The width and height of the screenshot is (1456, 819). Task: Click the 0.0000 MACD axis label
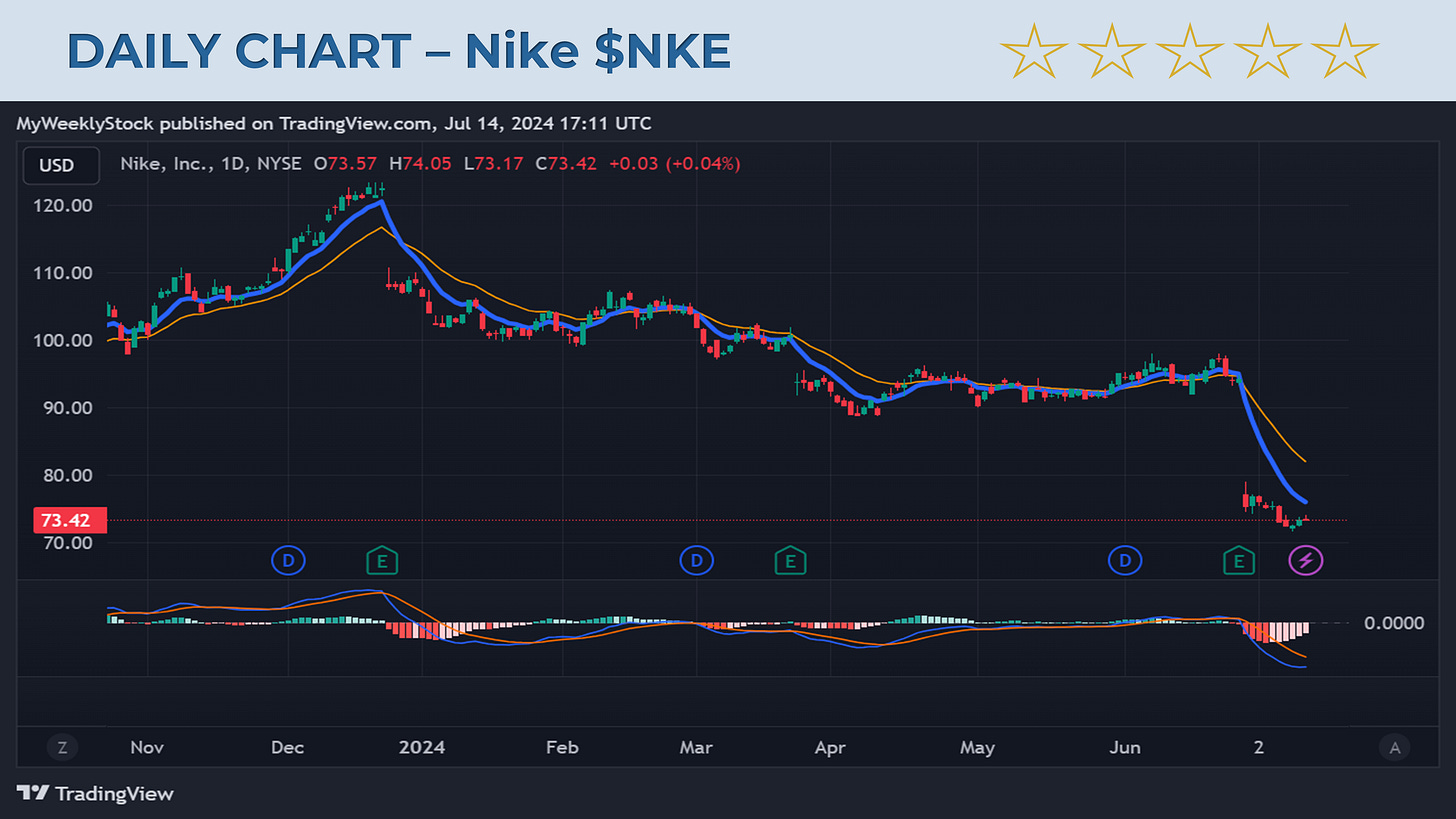point(1394,623)
